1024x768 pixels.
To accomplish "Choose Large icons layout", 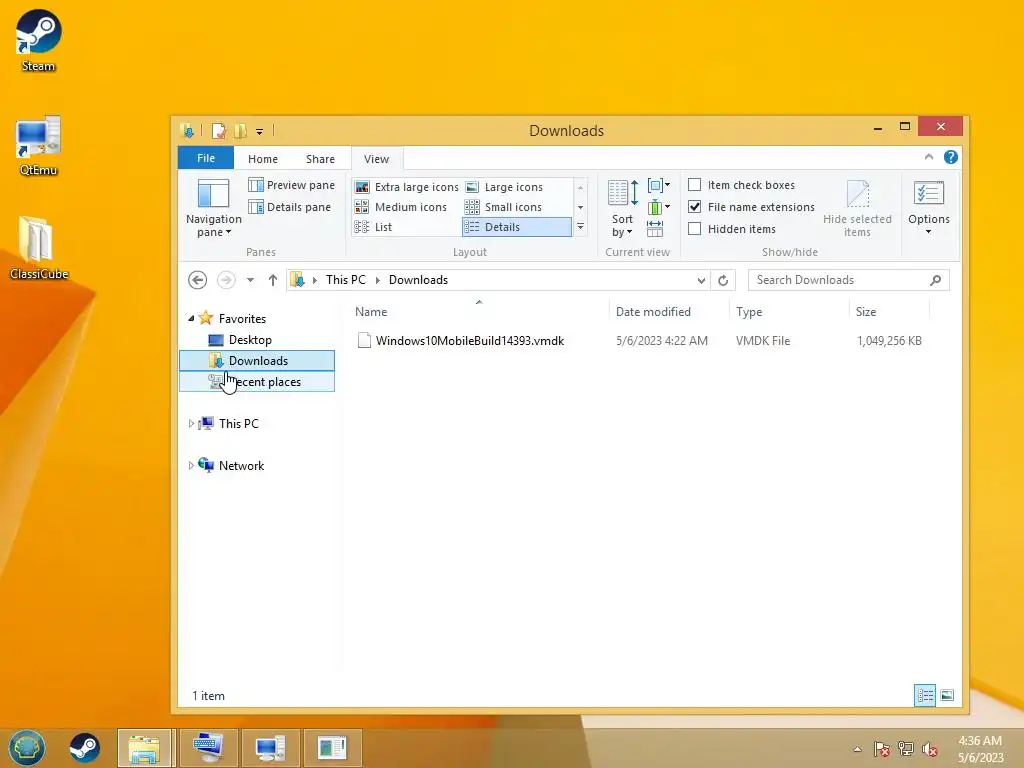I will tap(504, 187).
